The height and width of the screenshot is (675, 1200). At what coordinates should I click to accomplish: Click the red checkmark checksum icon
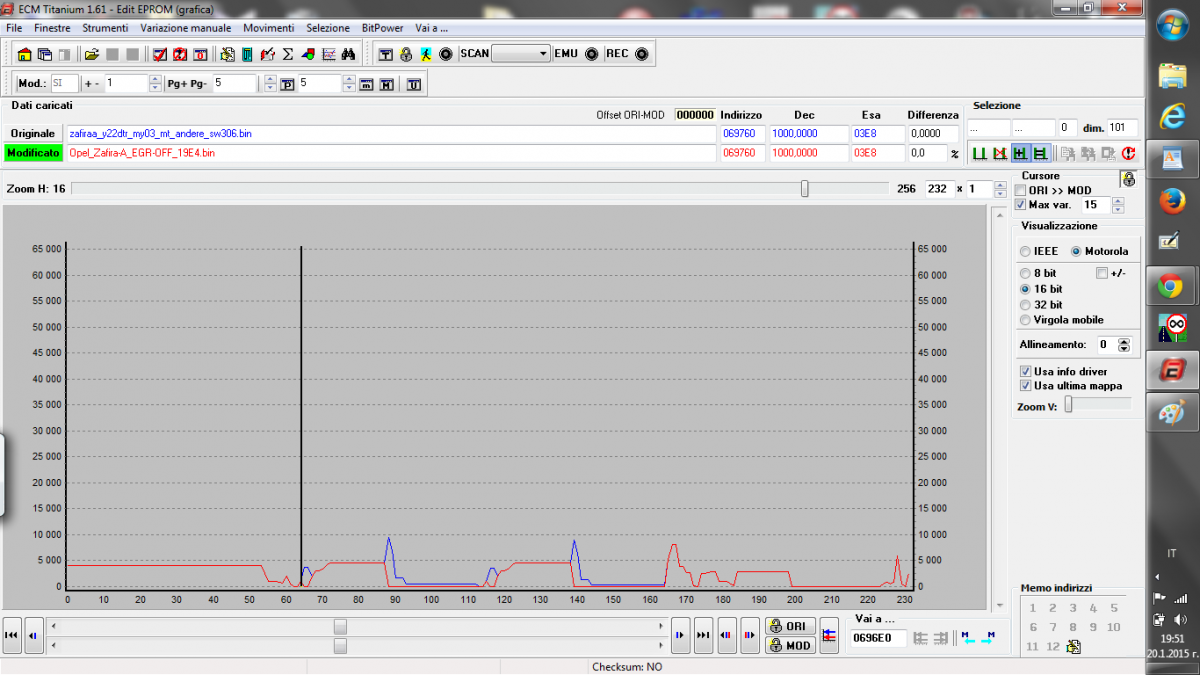pos(160,54)
